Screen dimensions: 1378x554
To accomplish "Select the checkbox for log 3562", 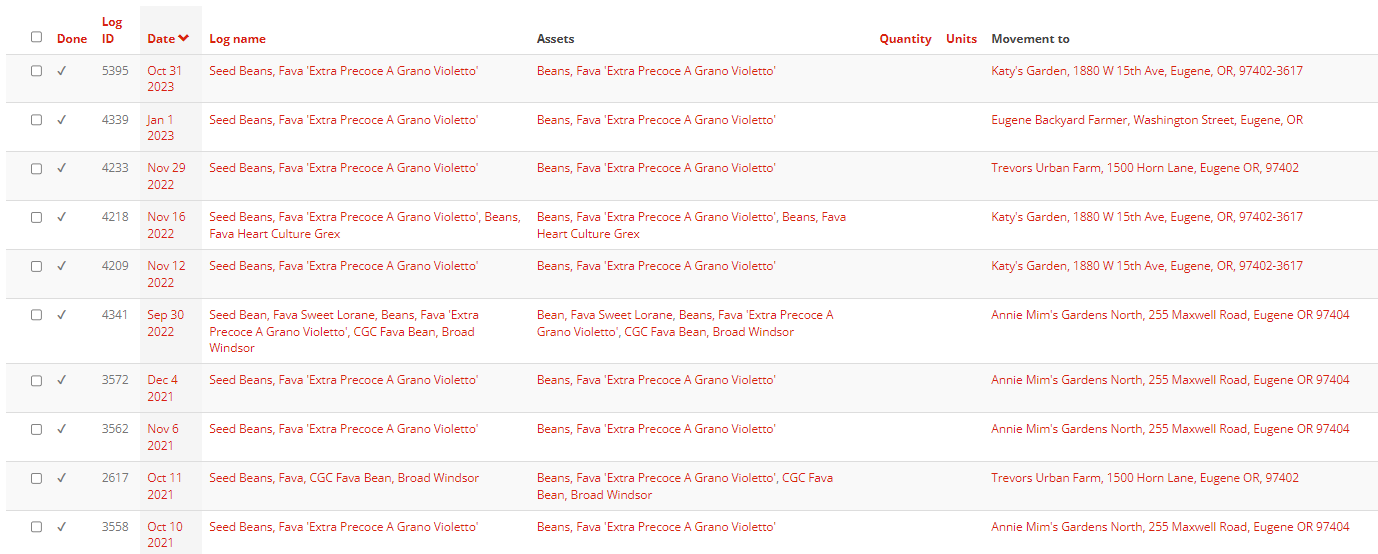I will pos(37,429).
